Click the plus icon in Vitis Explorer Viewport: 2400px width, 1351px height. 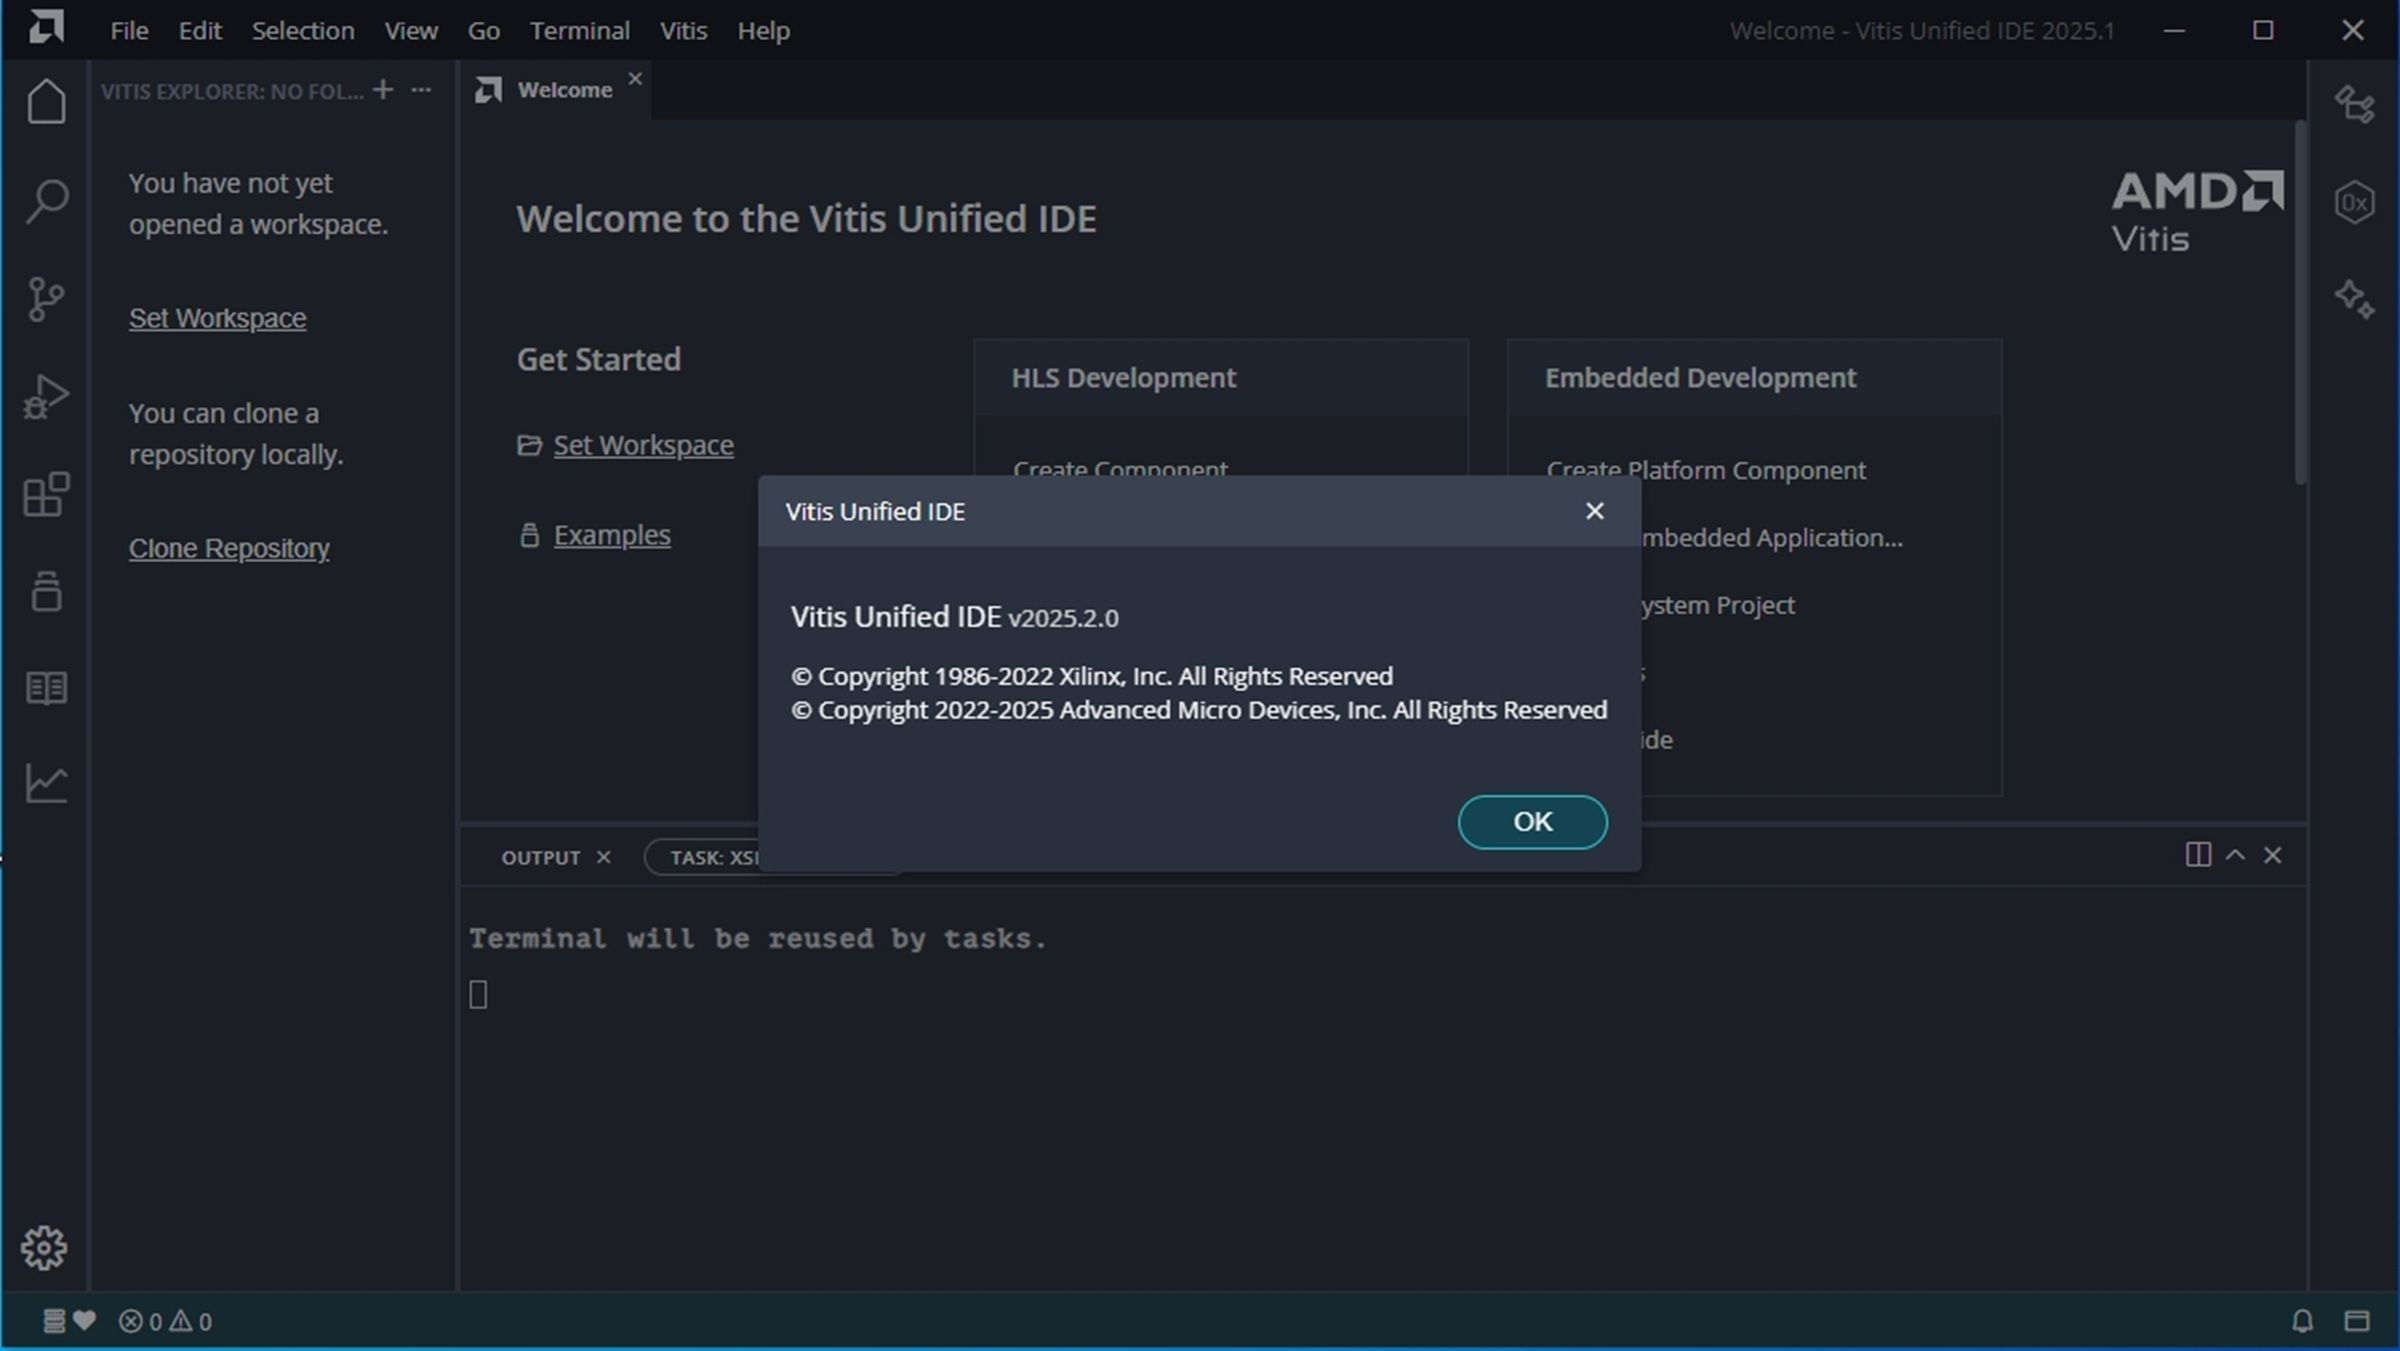click(383, 90)
